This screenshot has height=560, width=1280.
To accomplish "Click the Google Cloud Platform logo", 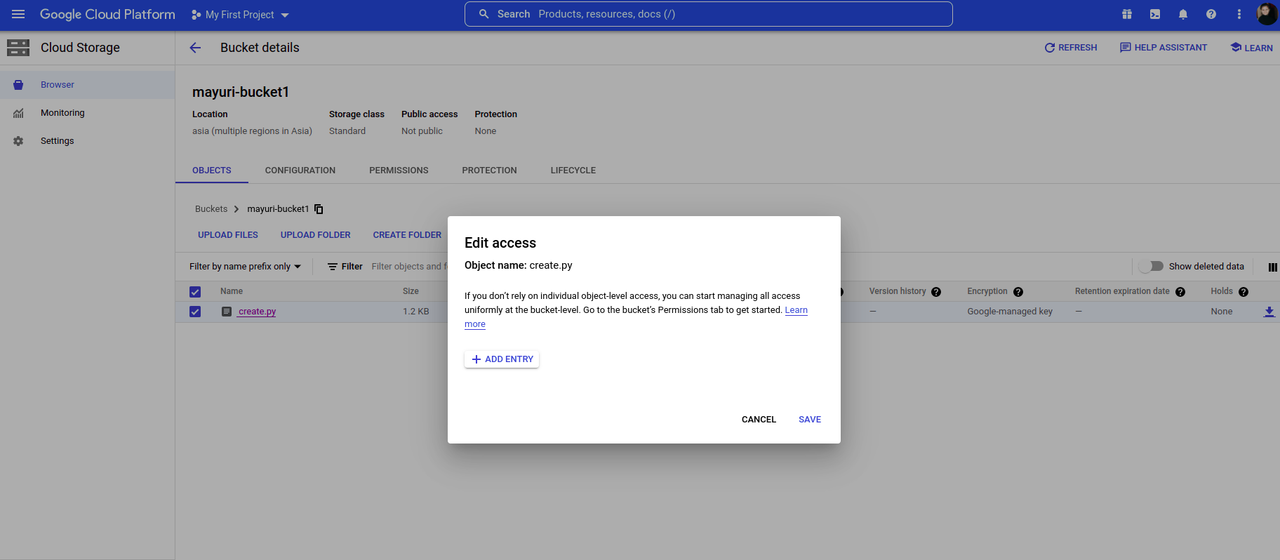I will (107, 15).
